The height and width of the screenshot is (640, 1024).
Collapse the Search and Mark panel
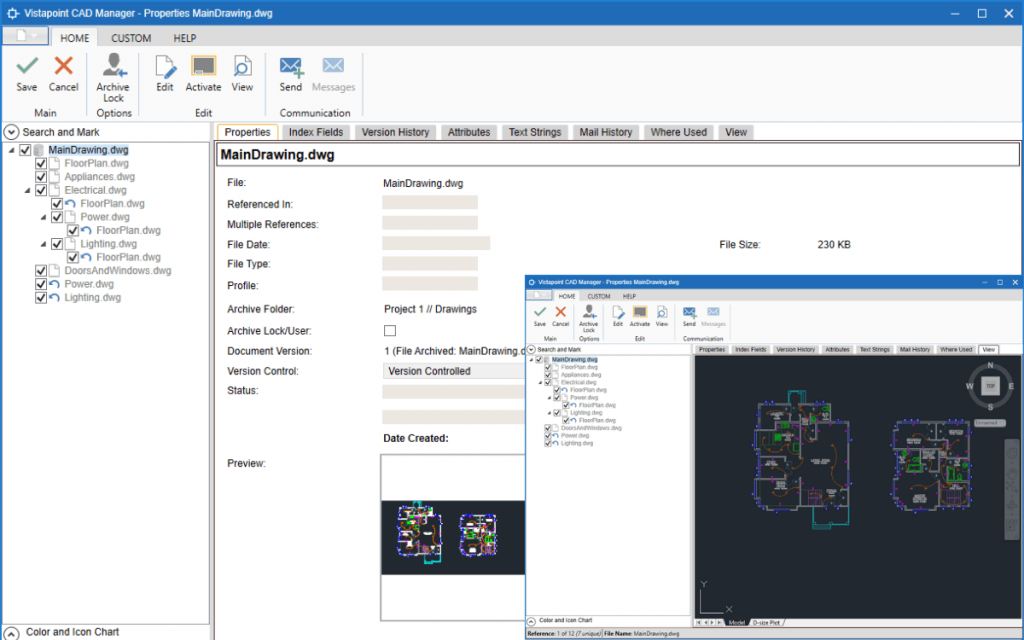click(10, 131)
